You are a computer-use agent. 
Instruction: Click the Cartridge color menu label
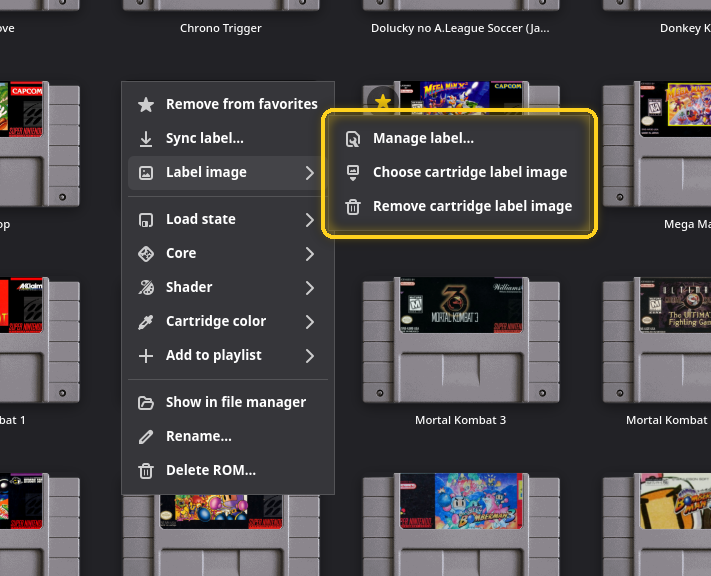(216, 321)
